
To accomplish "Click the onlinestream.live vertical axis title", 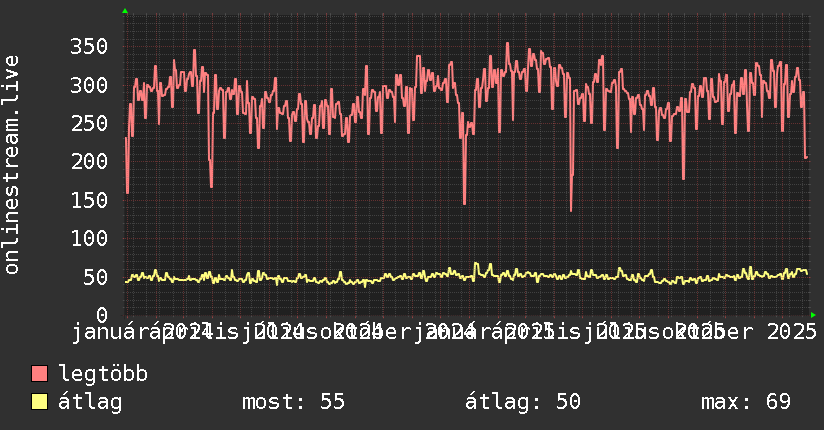I will [x=12, y=165].
